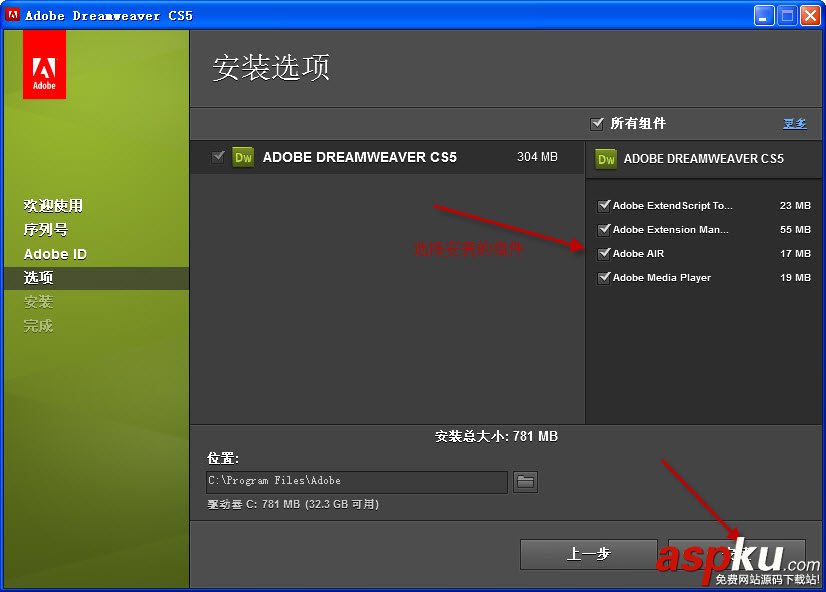Click the Adobe title bar icon
826x592 pixels.
pyautogui.click(x=12, y=15)
